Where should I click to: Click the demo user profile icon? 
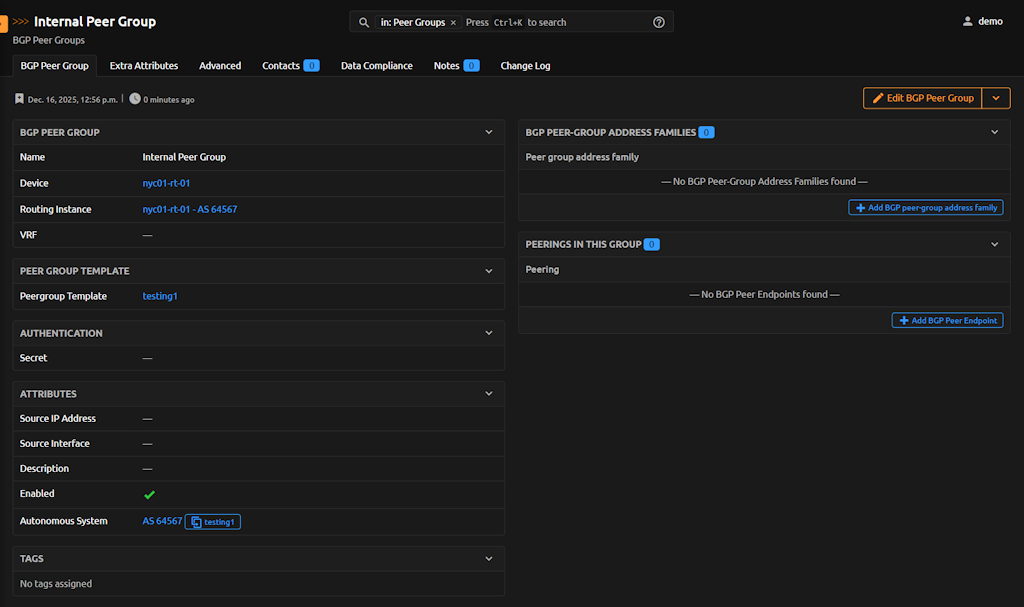[x=967, y=21]
